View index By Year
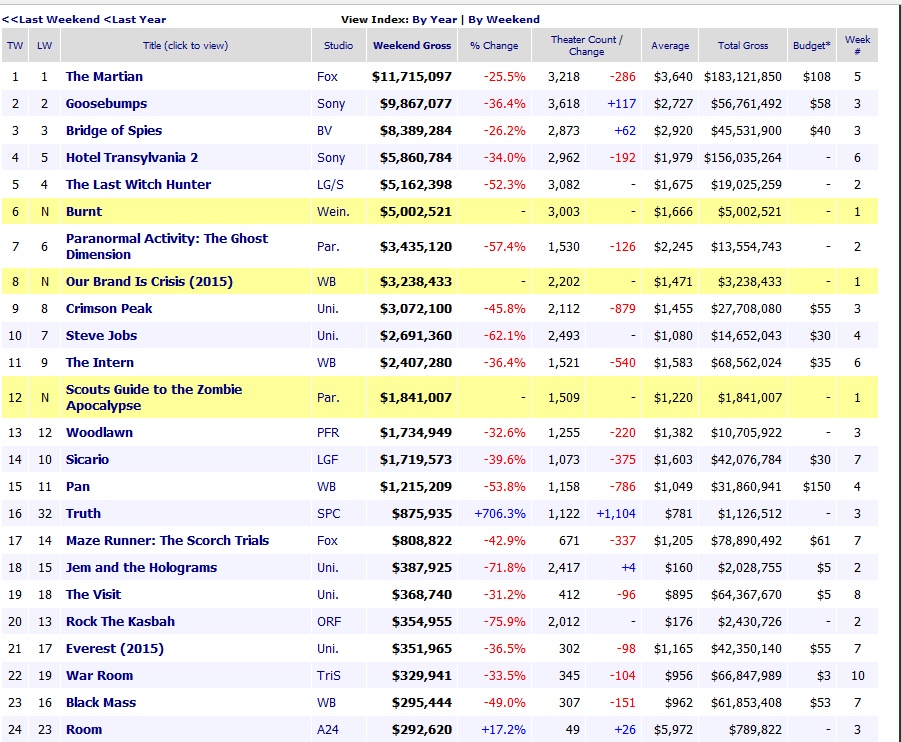This screenshot has height=742, width=902. [436, 19]
